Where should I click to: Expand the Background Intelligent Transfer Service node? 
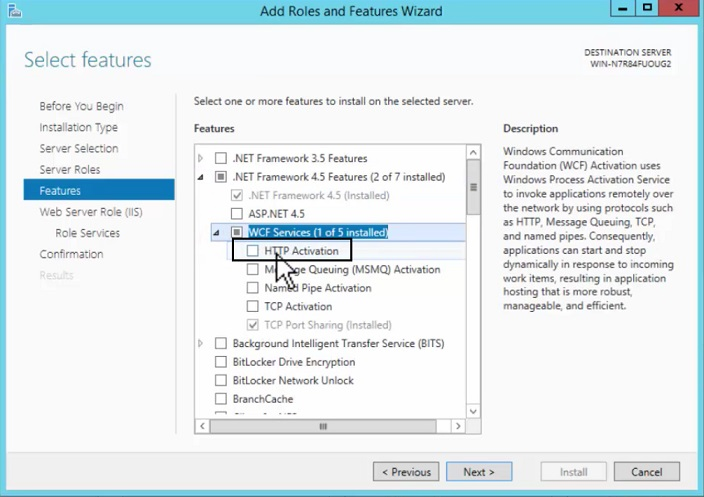201,343
